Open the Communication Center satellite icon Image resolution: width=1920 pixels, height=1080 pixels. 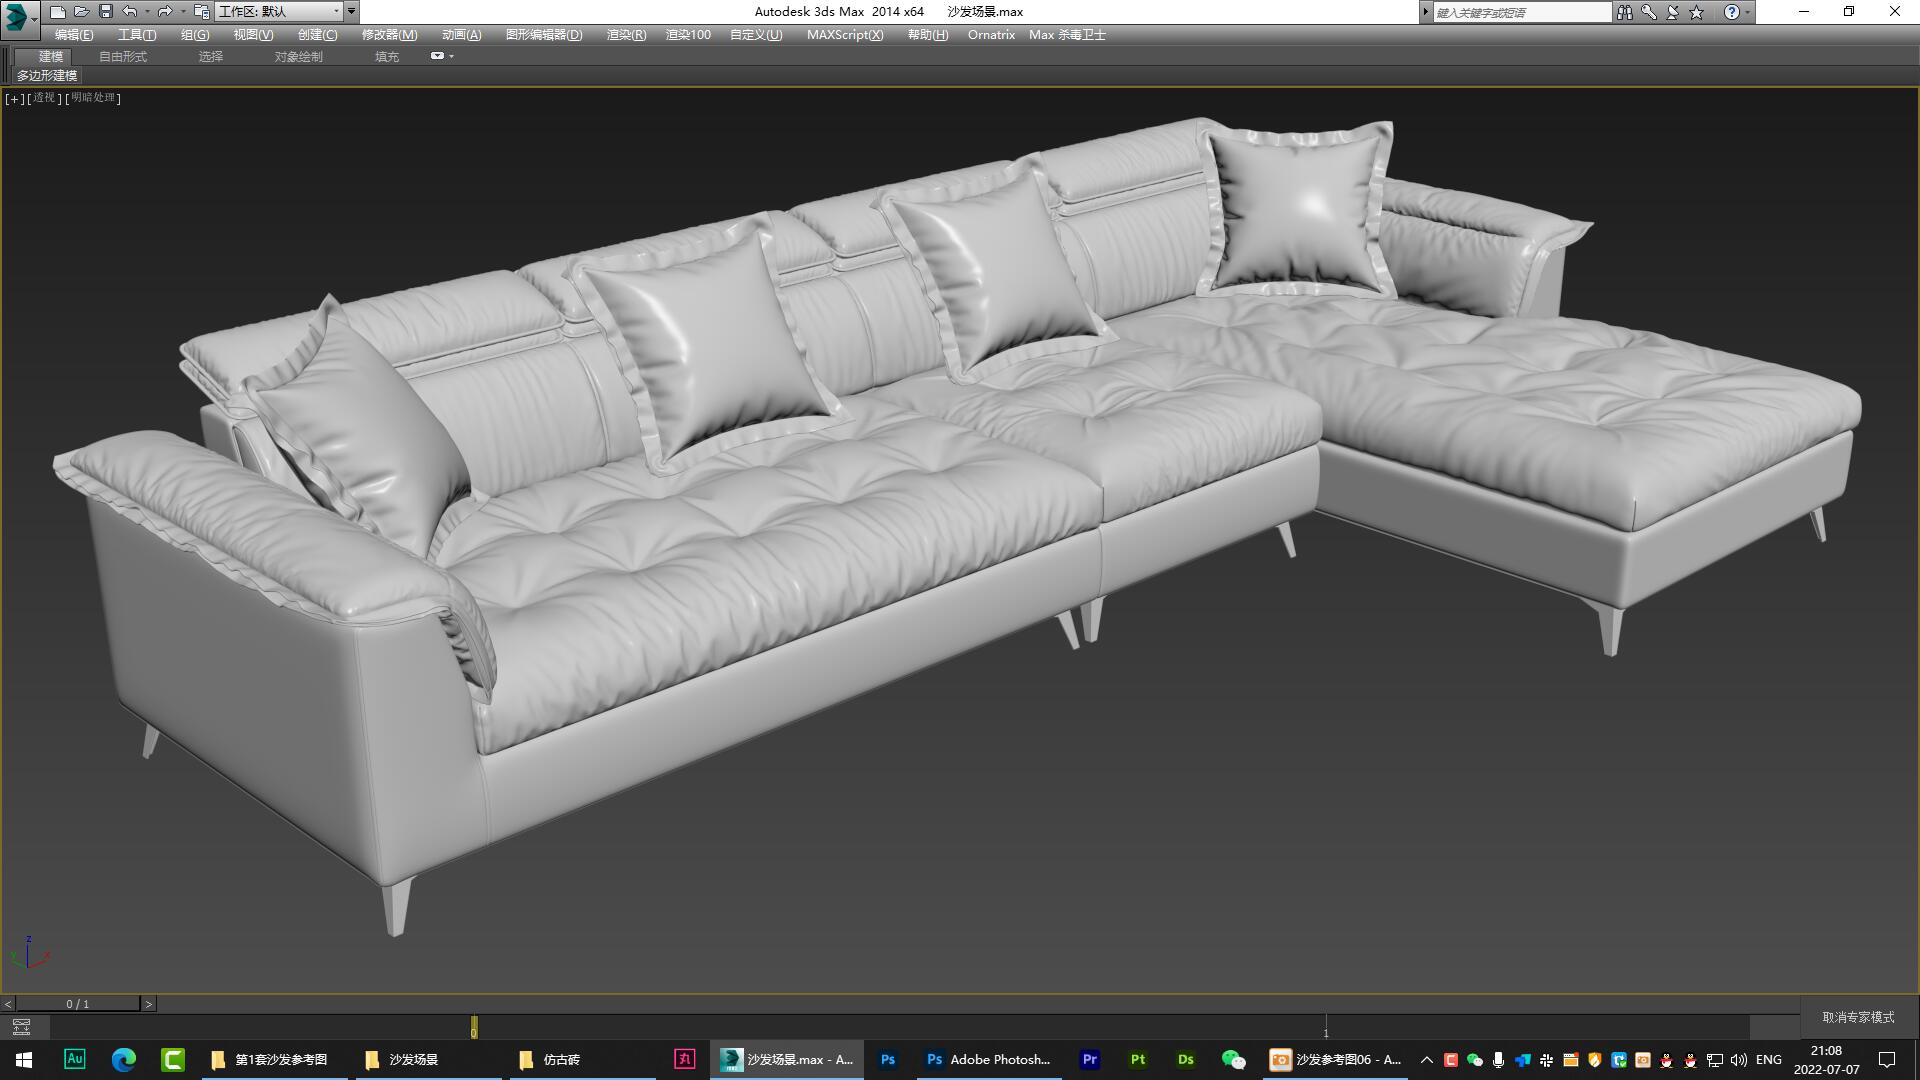coord(1671,12)
